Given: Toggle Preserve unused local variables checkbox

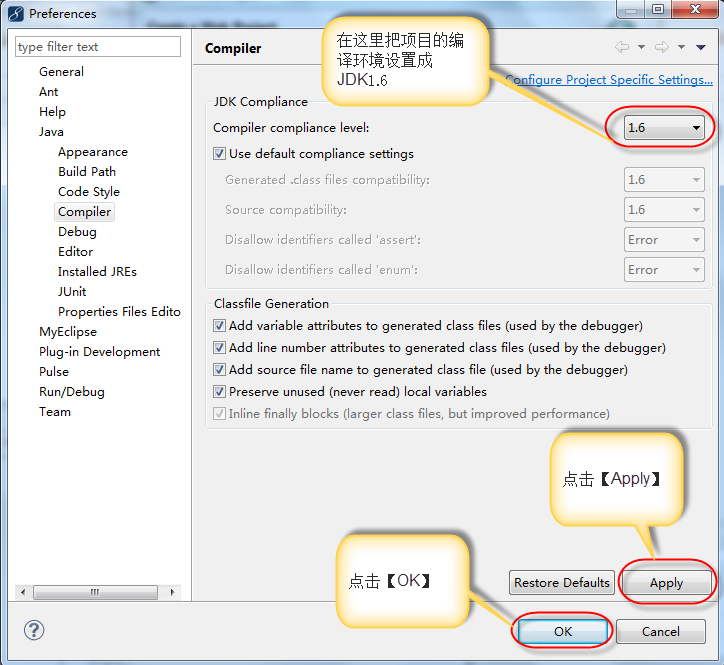Looking at the screenshot, I should [x=219, y=392].
